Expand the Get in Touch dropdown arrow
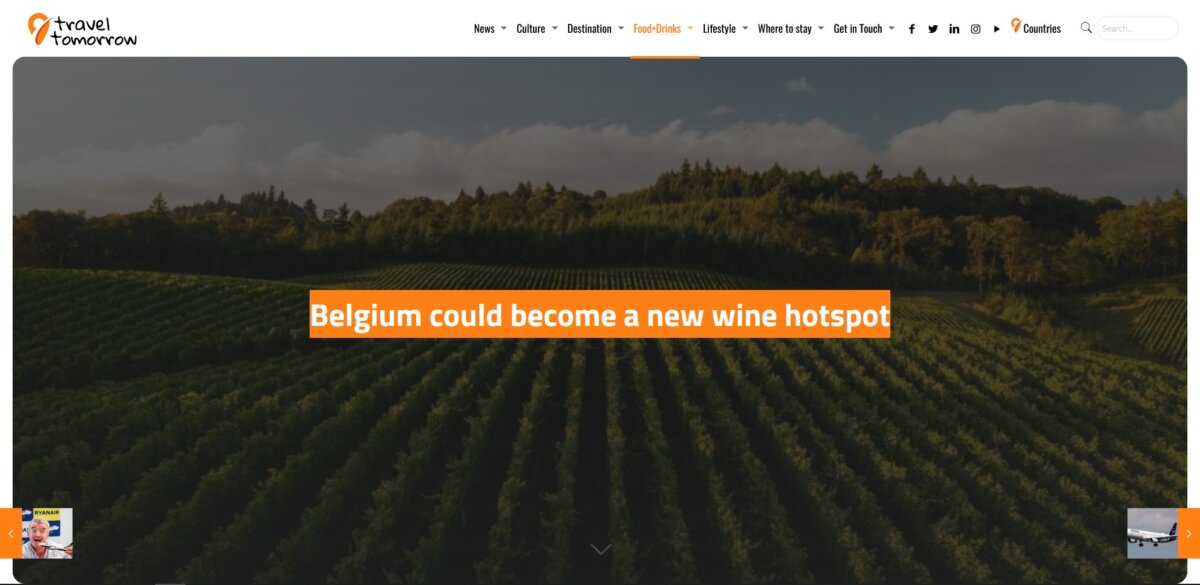The height and width of the screenshot is (585, 1200). coord(891,28)
